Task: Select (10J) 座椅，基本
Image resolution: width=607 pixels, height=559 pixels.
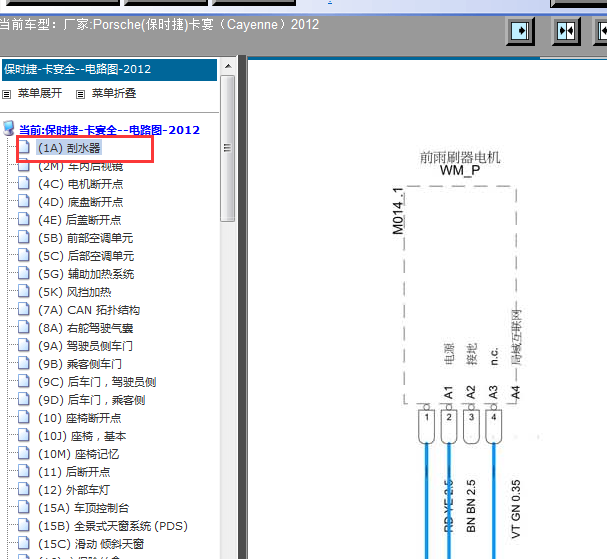Action: click(x=82, y=436)
